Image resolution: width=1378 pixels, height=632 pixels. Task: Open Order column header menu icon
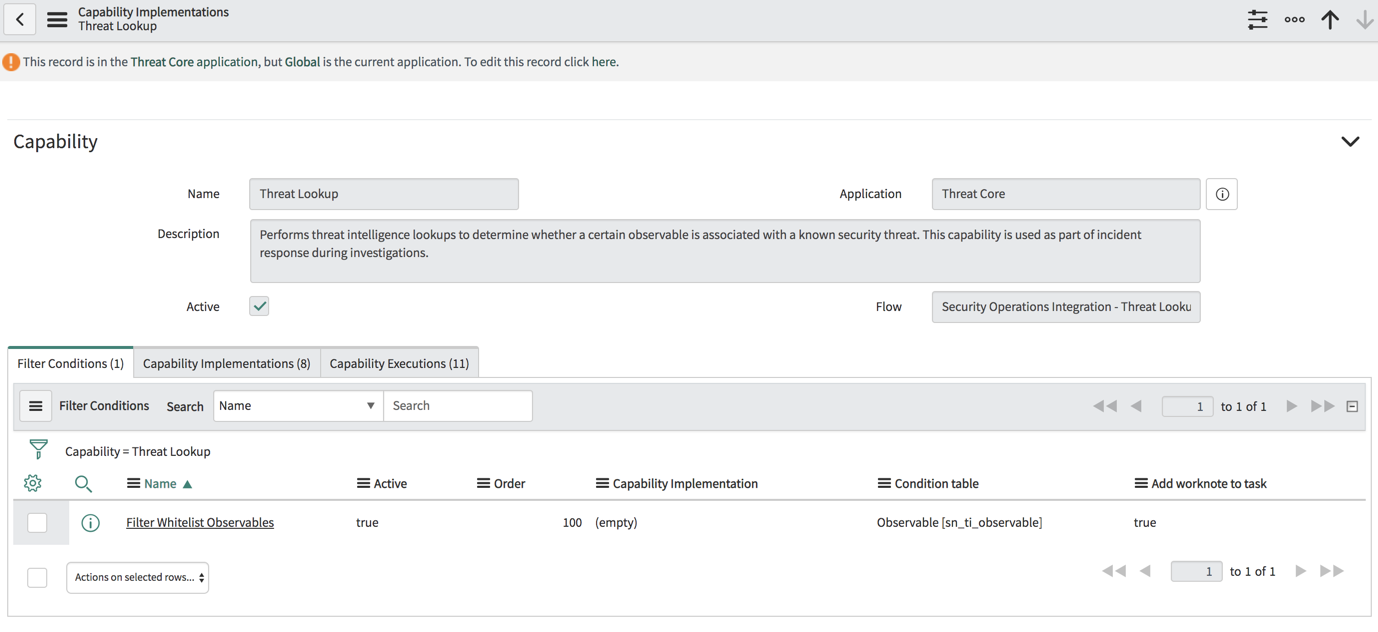pos(483,484)
